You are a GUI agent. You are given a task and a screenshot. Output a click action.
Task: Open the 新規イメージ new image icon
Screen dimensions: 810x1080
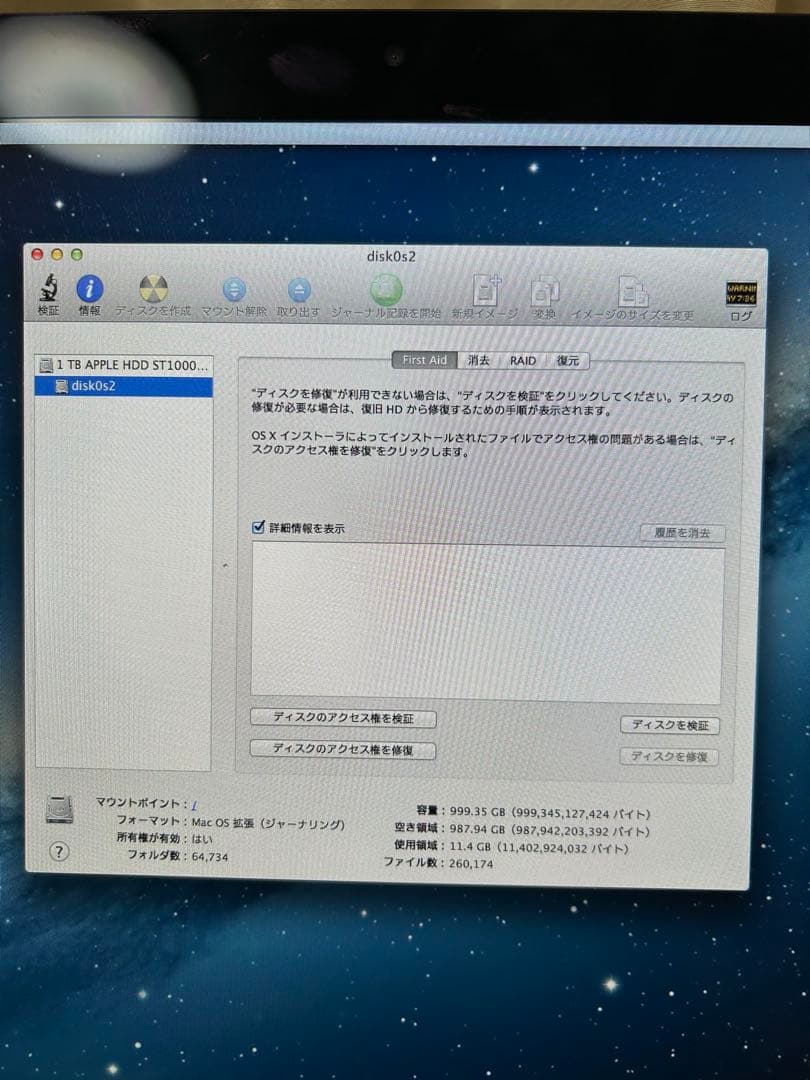coord(487,292)
